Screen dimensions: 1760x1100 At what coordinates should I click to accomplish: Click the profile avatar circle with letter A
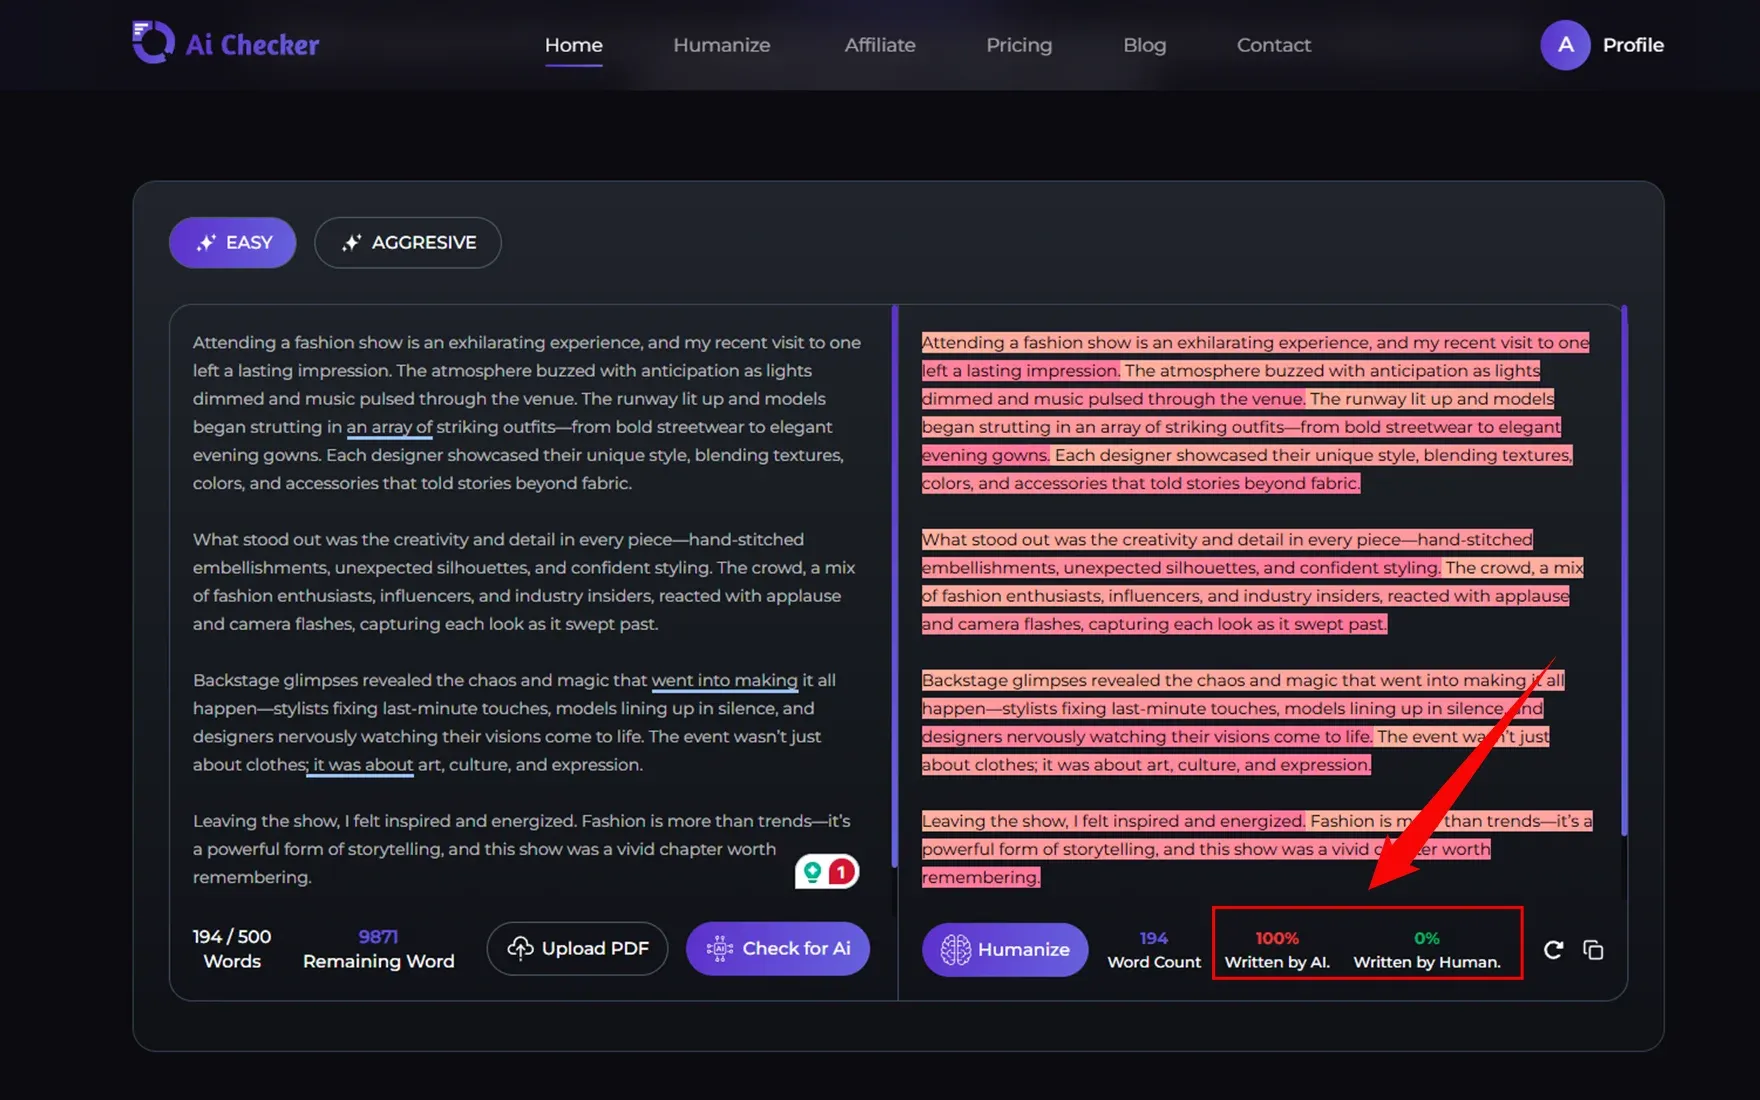pyautogui.click(x=1565, y=45)
